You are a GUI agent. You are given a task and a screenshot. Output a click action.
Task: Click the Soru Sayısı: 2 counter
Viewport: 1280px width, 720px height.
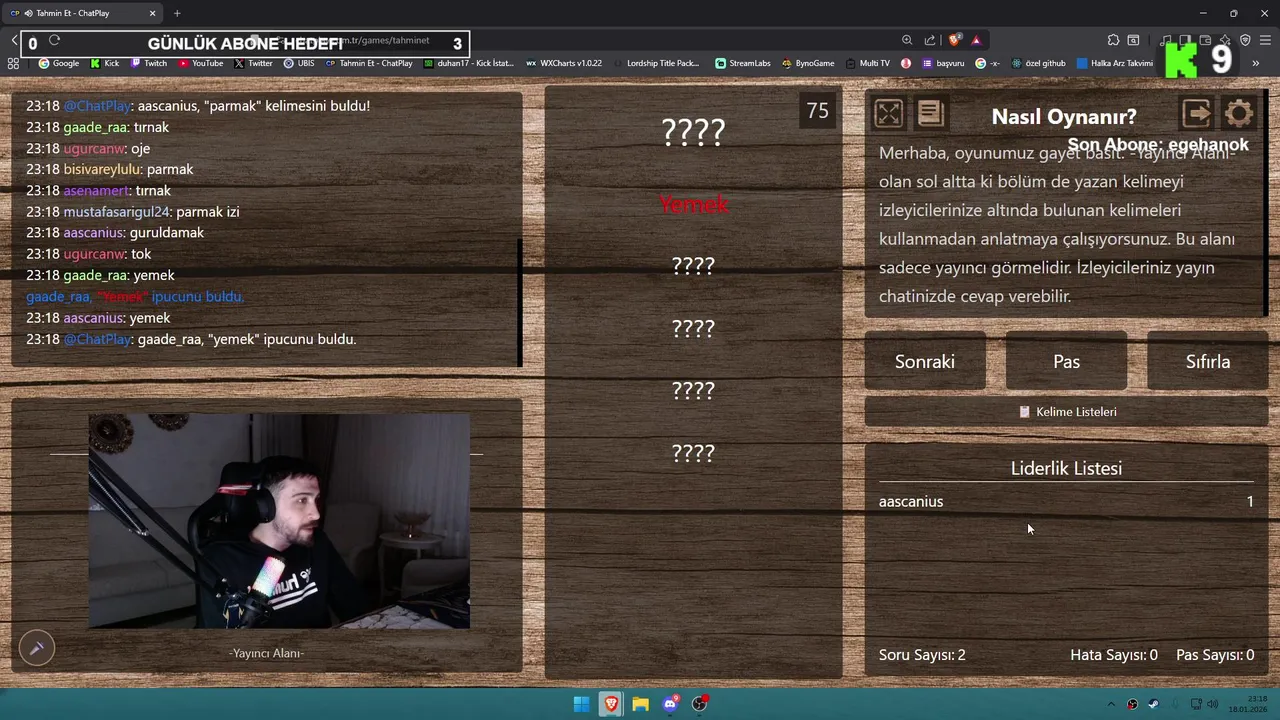(x=922, y=655)
